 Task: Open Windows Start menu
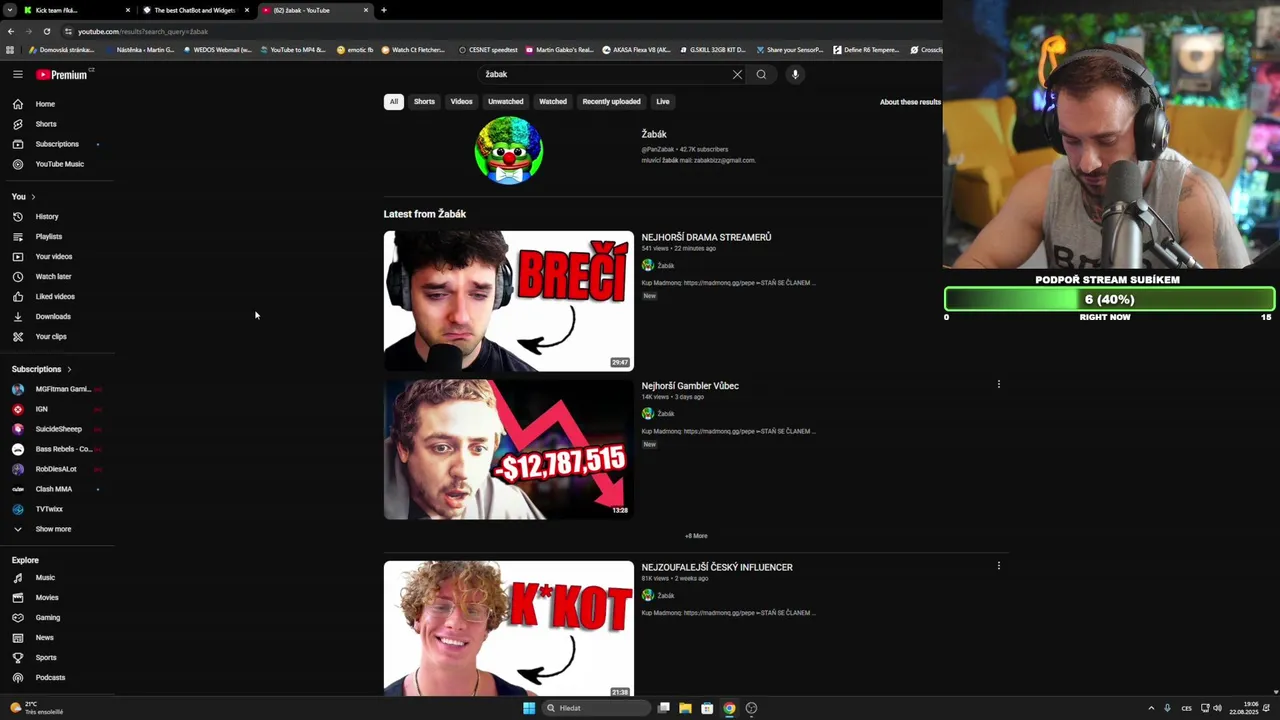[x=529, y=708]
